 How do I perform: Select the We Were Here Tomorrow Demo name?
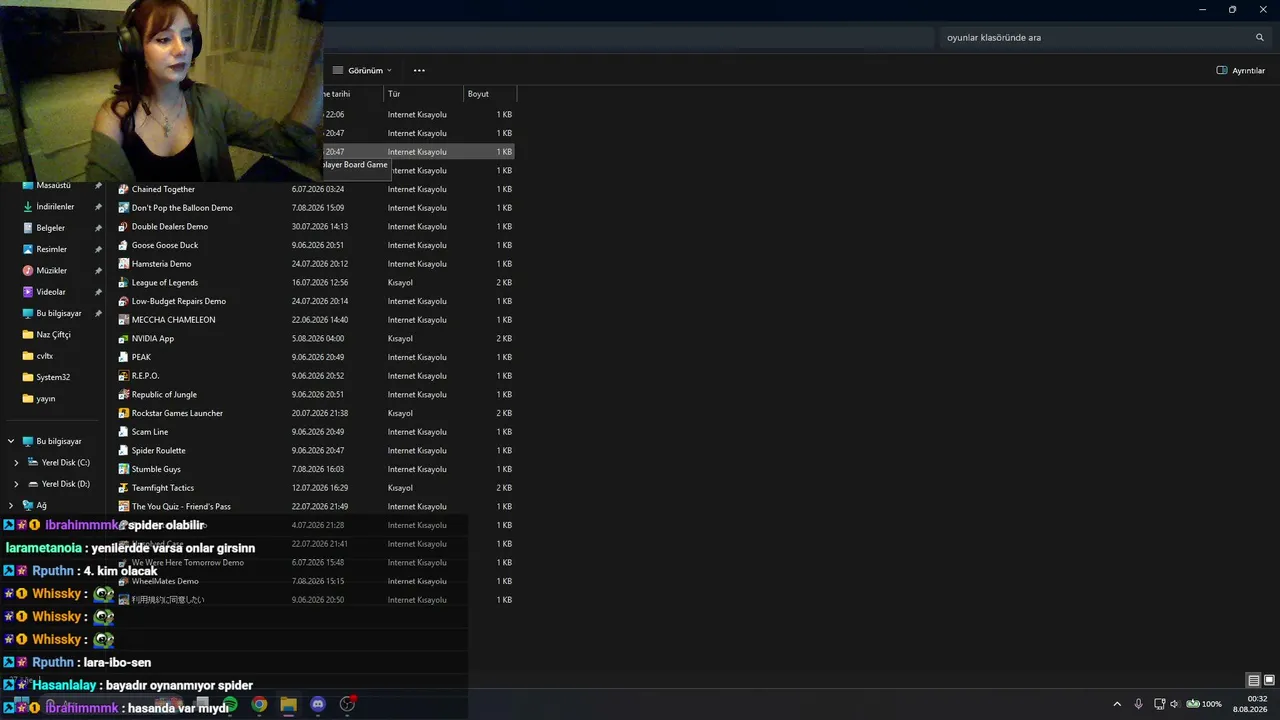[188, 563]
